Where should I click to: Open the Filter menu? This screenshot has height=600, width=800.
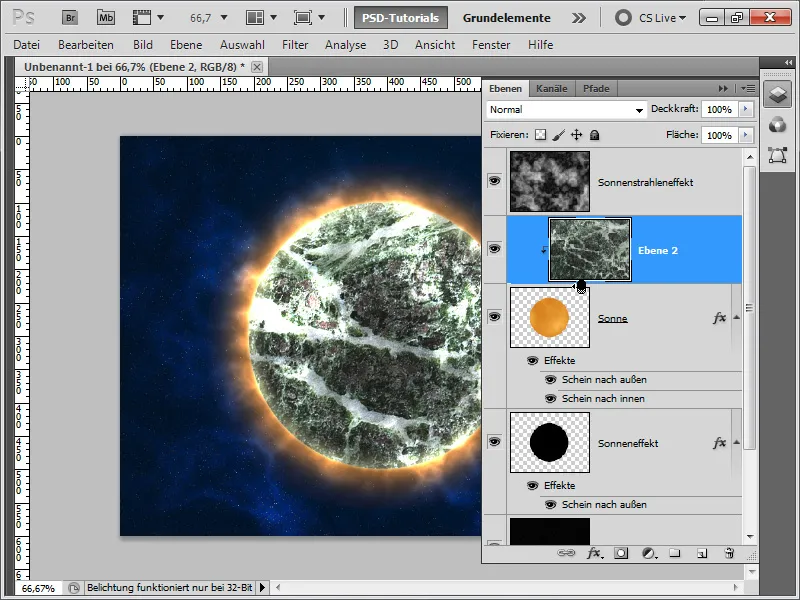[x=295, y=45]
